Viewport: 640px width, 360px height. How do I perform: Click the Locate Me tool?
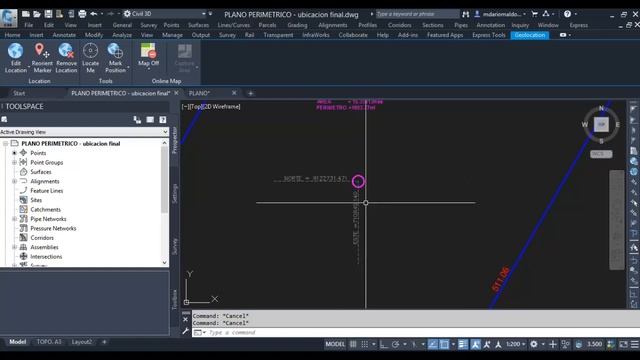pos(90,58)
